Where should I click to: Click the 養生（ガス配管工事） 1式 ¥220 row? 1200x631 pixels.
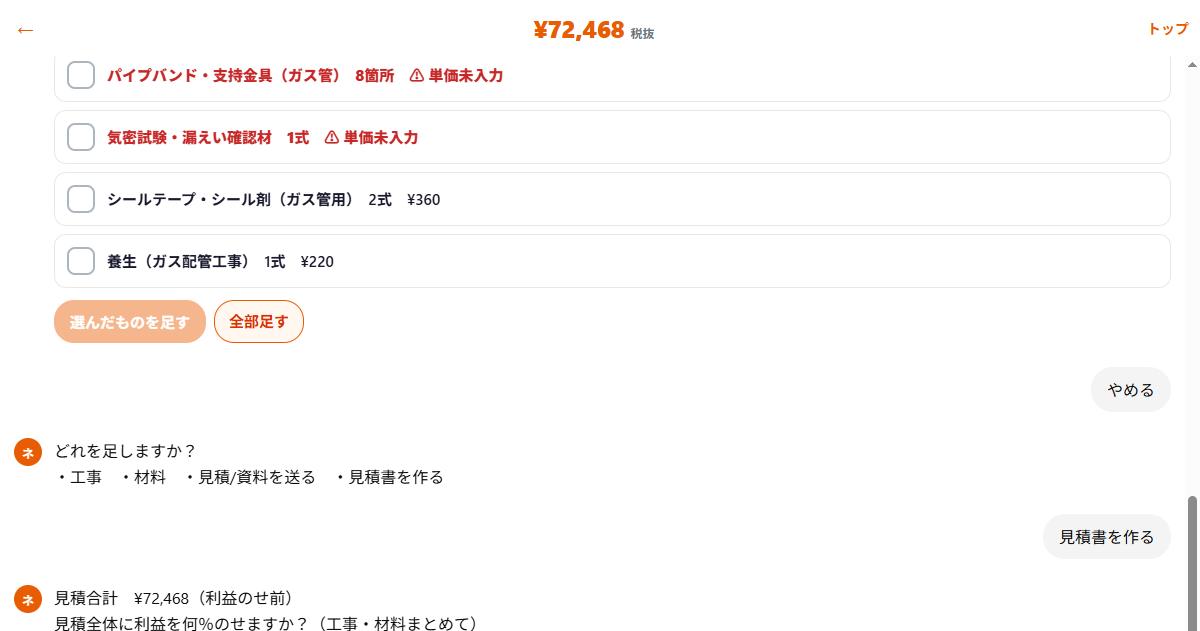(612, 261)
